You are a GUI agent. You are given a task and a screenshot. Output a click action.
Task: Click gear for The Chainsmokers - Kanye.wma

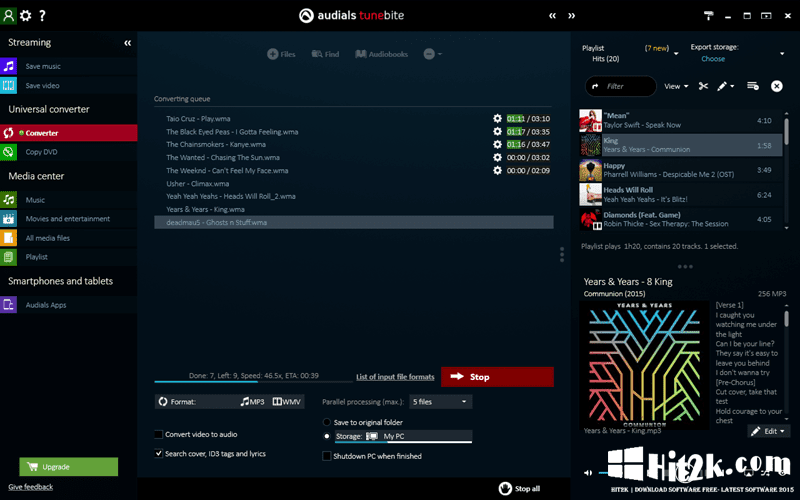(497, 144)
